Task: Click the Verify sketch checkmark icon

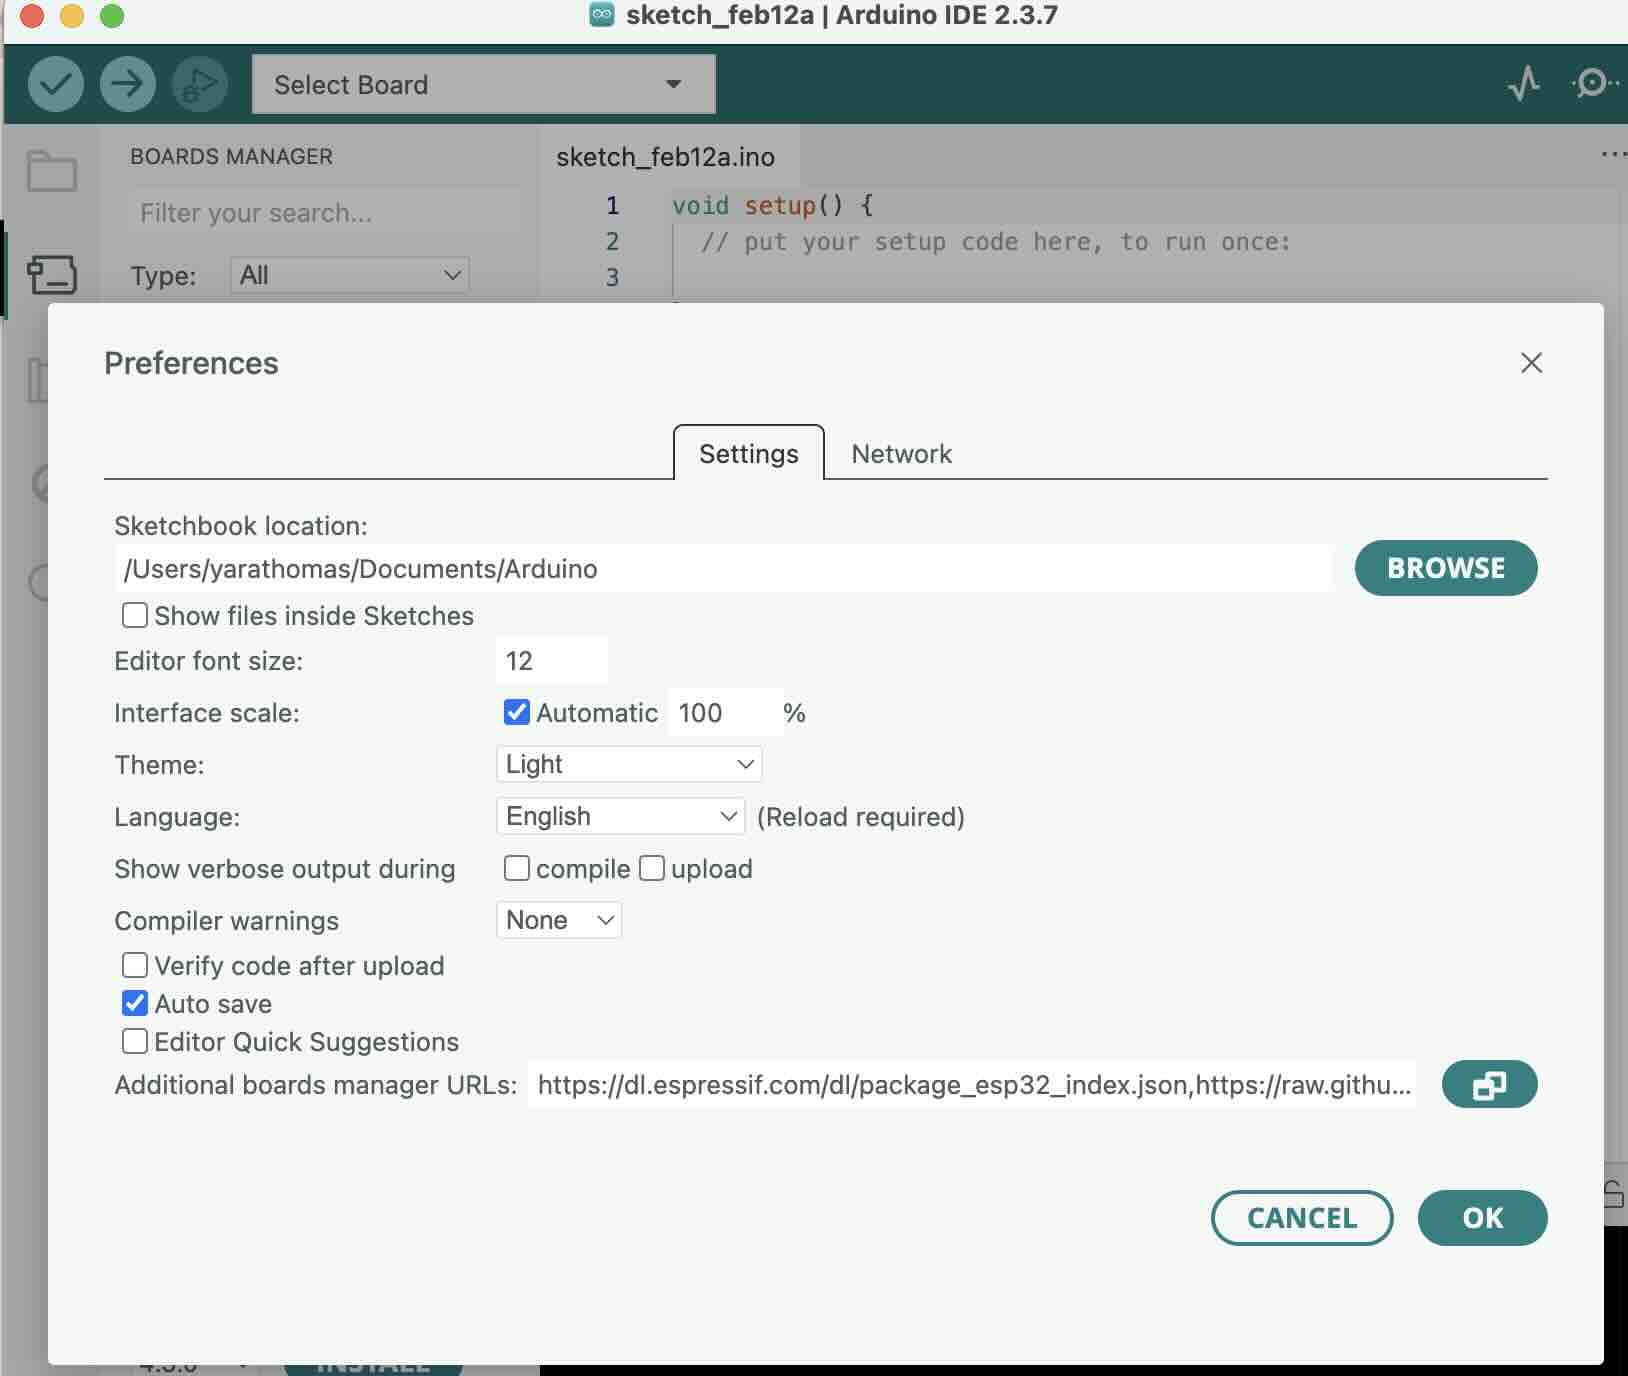Action: [55, 84]
